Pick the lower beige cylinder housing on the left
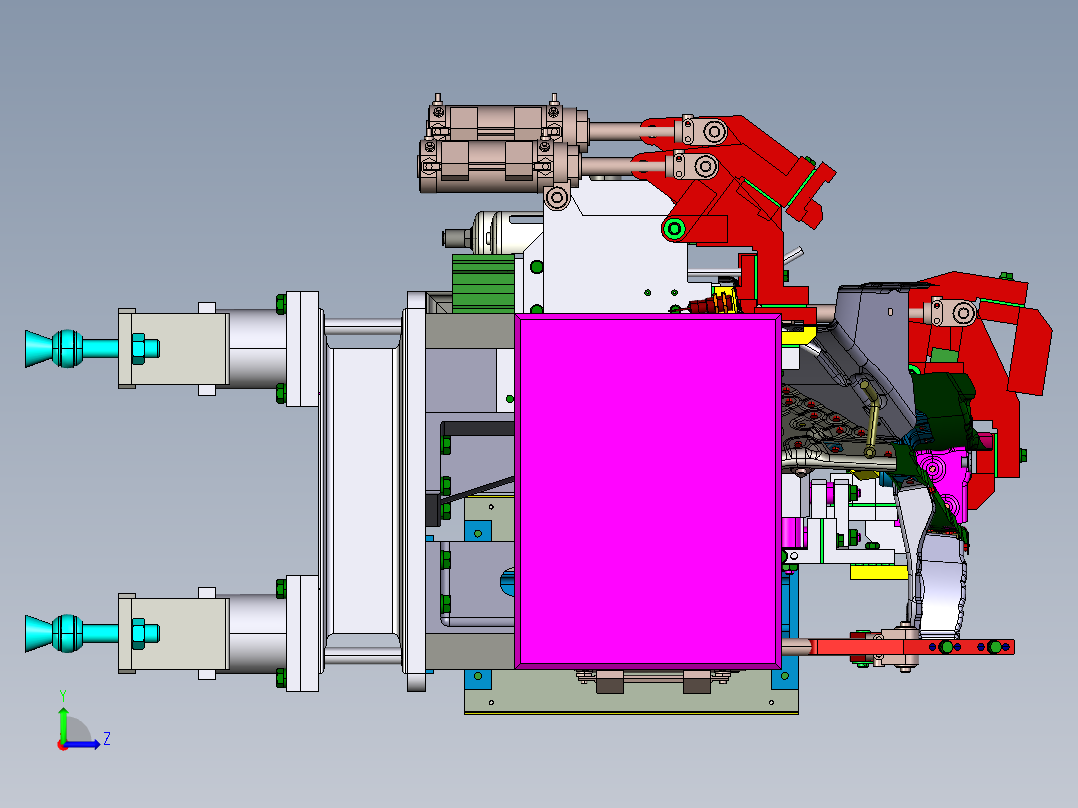1078x808 pixels. [174, 633]
